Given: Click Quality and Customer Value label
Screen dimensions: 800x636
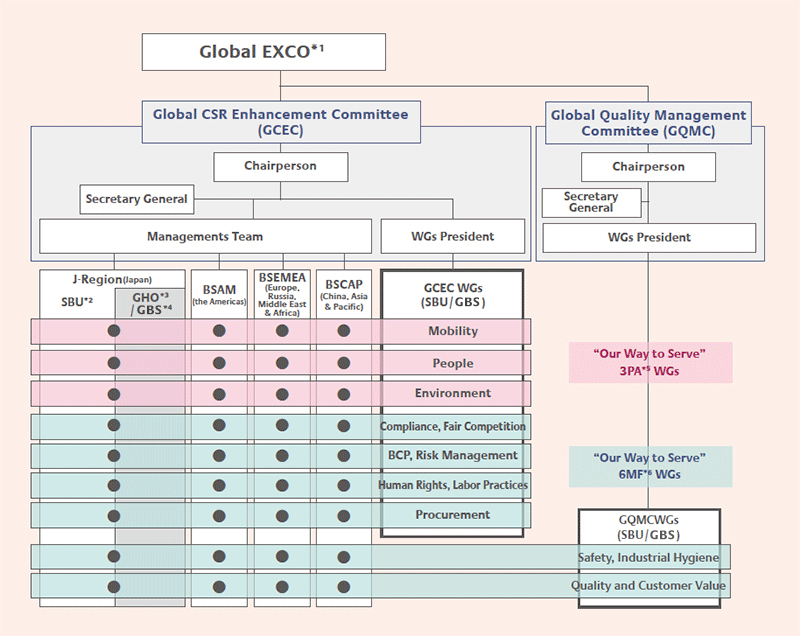Looking at the screenshot, I should (648, 586).
